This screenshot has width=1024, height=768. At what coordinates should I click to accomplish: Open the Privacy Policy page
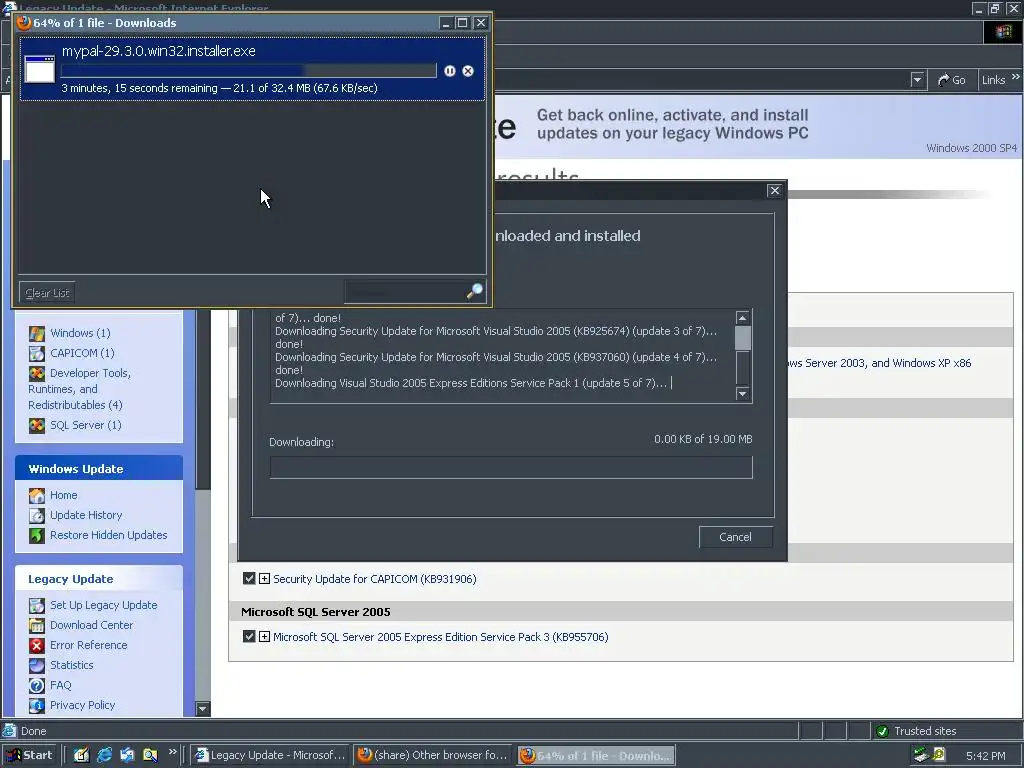82,705
